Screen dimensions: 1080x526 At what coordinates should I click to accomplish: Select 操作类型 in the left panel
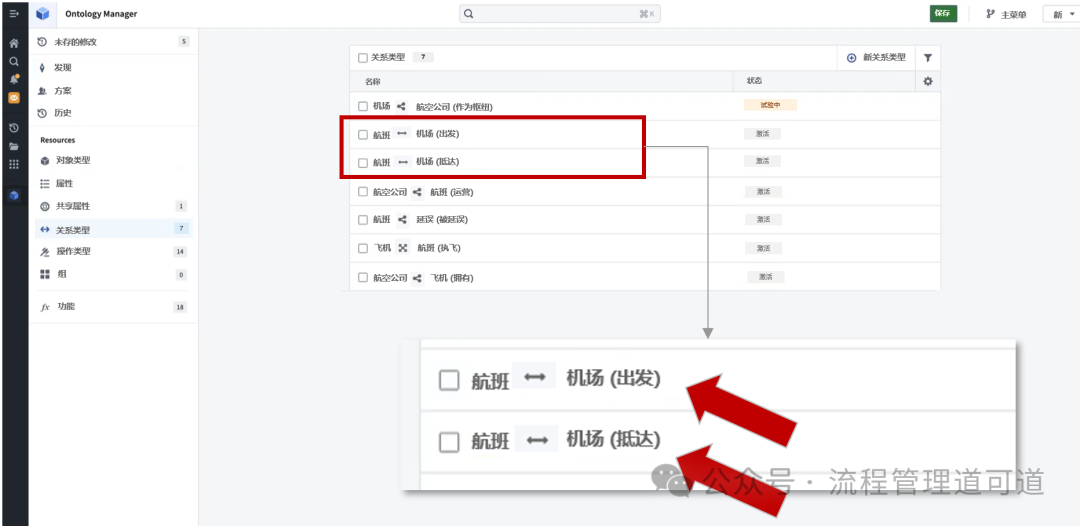[x=72, y=251]
